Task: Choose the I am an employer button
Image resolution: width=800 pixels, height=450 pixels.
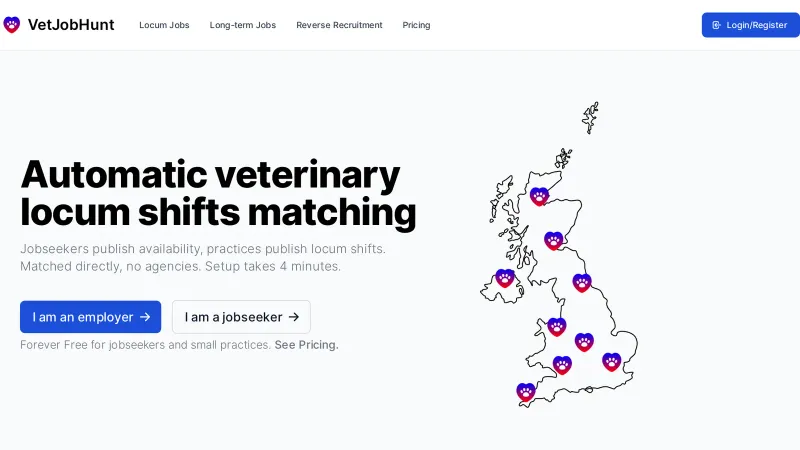Action: (91, 317)
